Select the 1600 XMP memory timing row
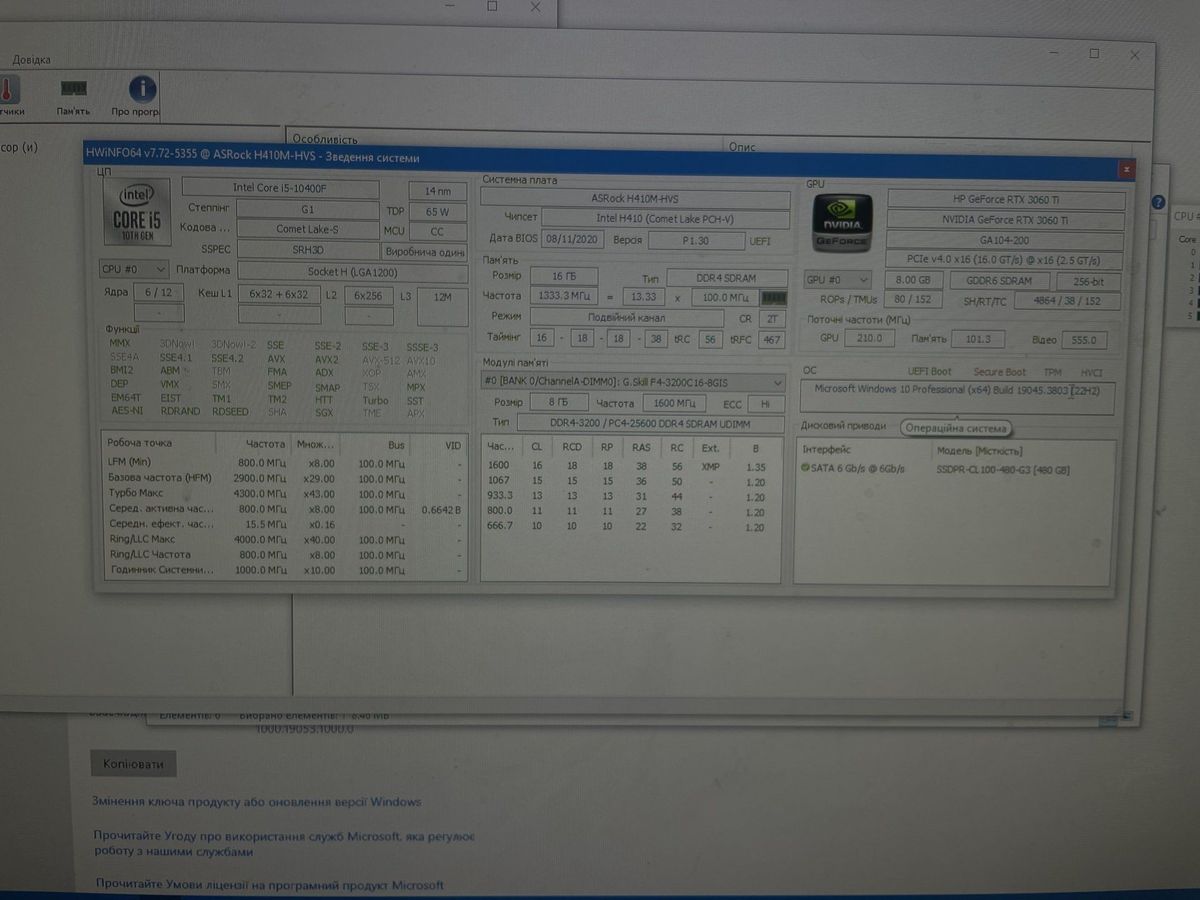This screenshot has height=900, width=1200. [630, 466]
